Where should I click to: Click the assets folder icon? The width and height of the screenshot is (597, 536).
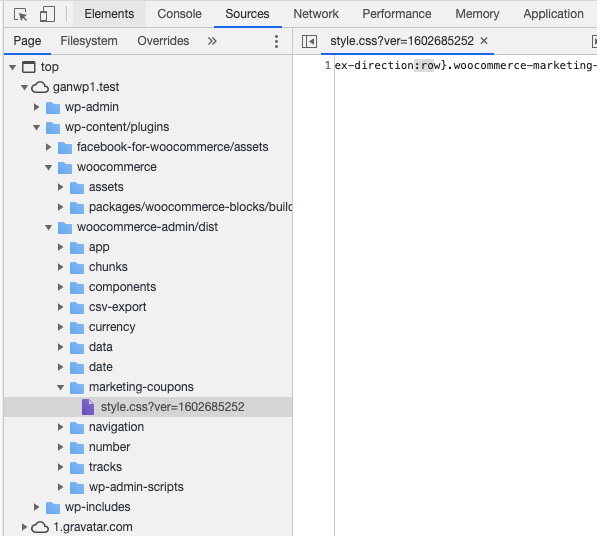pyautogui.click(x=77, y=187)
